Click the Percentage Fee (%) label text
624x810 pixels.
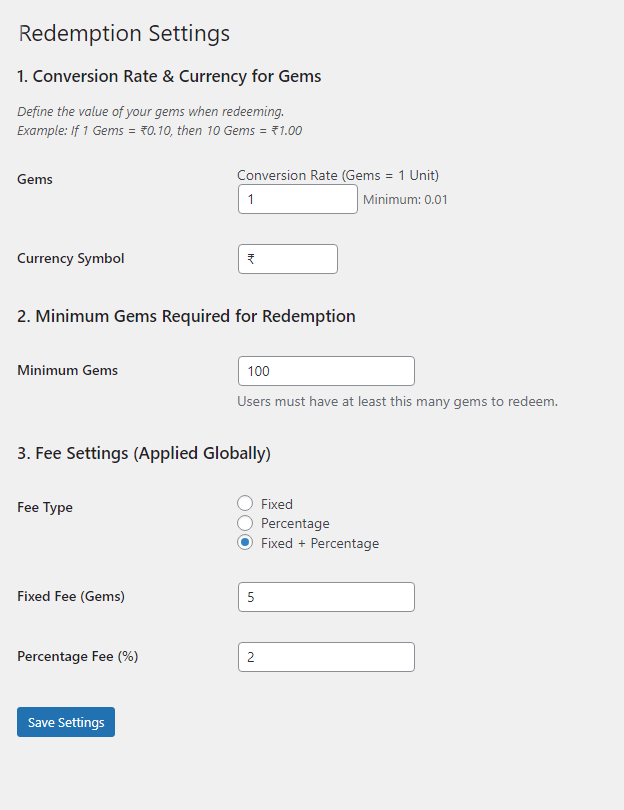click(78, 656)
